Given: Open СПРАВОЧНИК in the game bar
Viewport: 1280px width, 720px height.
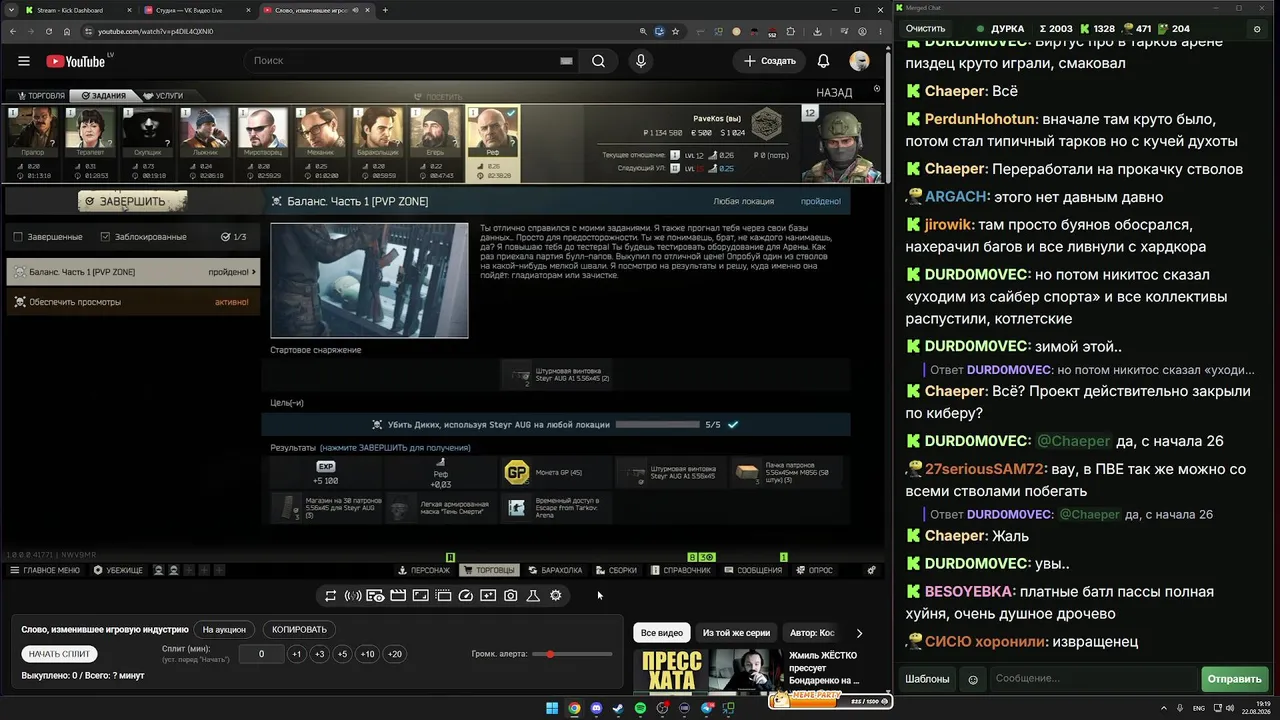Looking at the screenshot, I should pos(680,570).
